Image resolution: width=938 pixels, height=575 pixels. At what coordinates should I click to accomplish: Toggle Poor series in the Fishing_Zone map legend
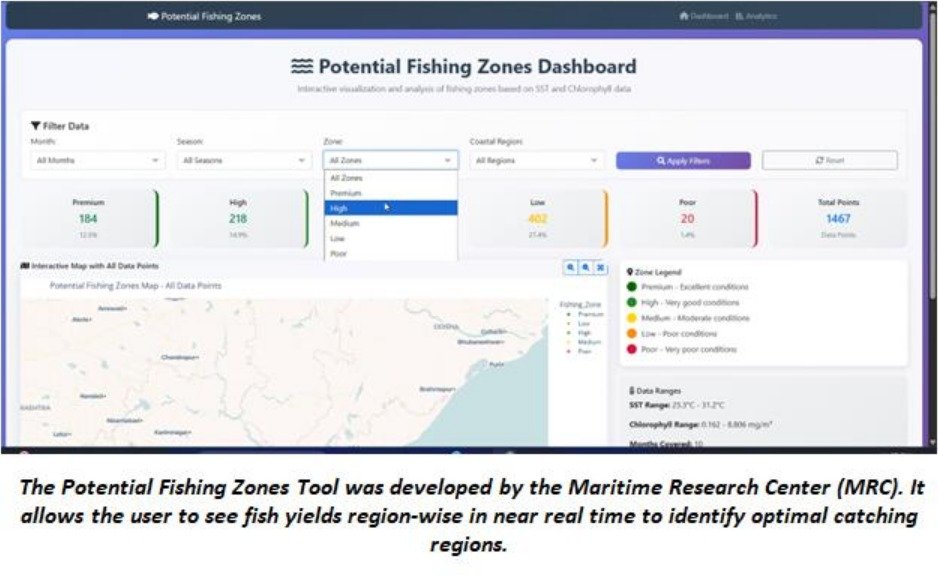click(x=578, y=351)
